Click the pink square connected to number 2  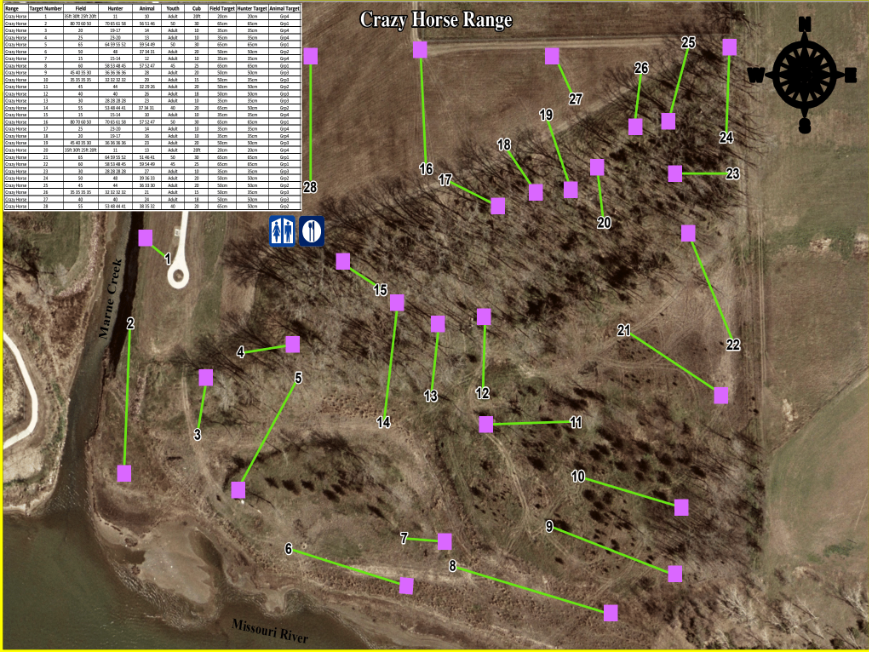[x=124, y=473]
